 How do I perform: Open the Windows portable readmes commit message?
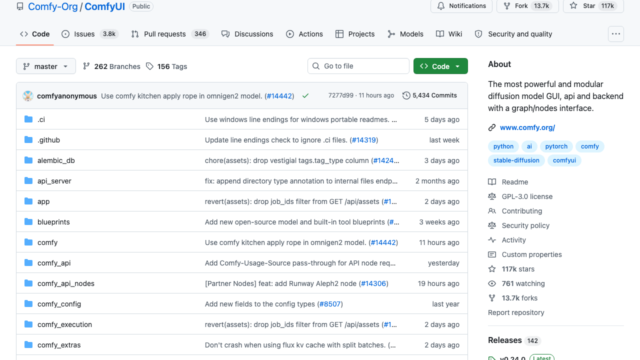(x=300, y=120)
